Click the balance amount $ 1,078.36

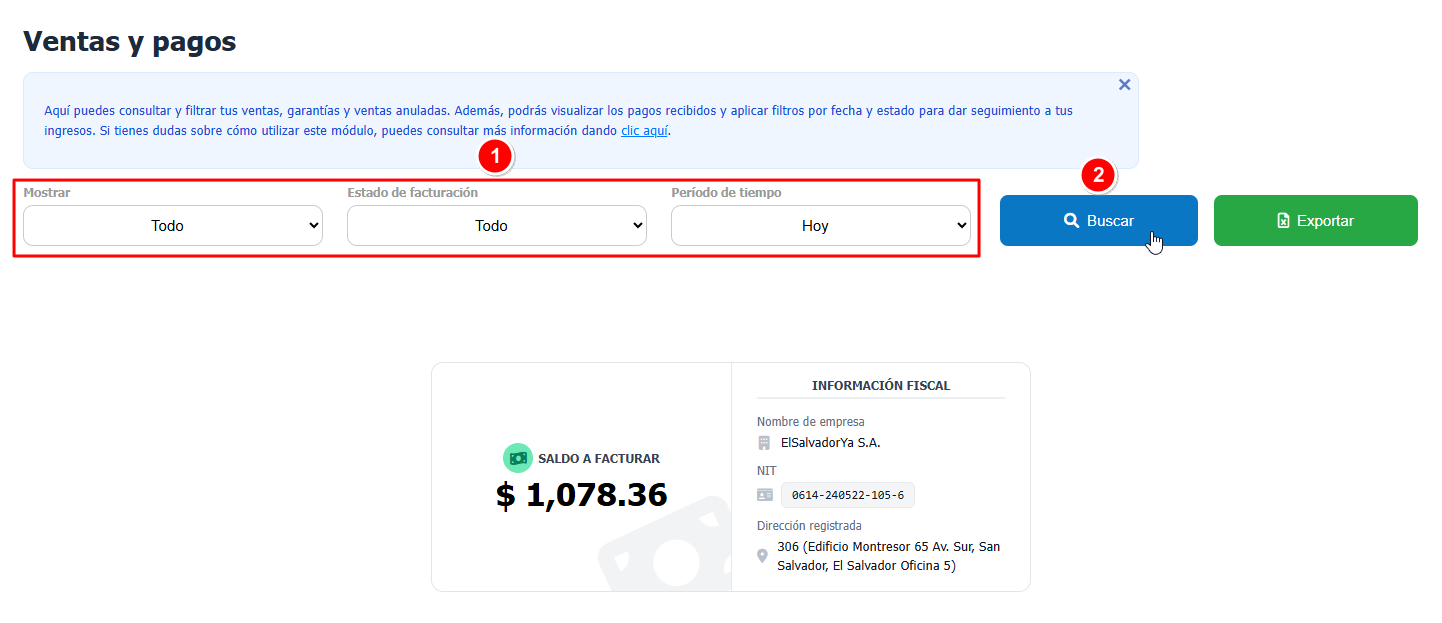coord(581,494)
